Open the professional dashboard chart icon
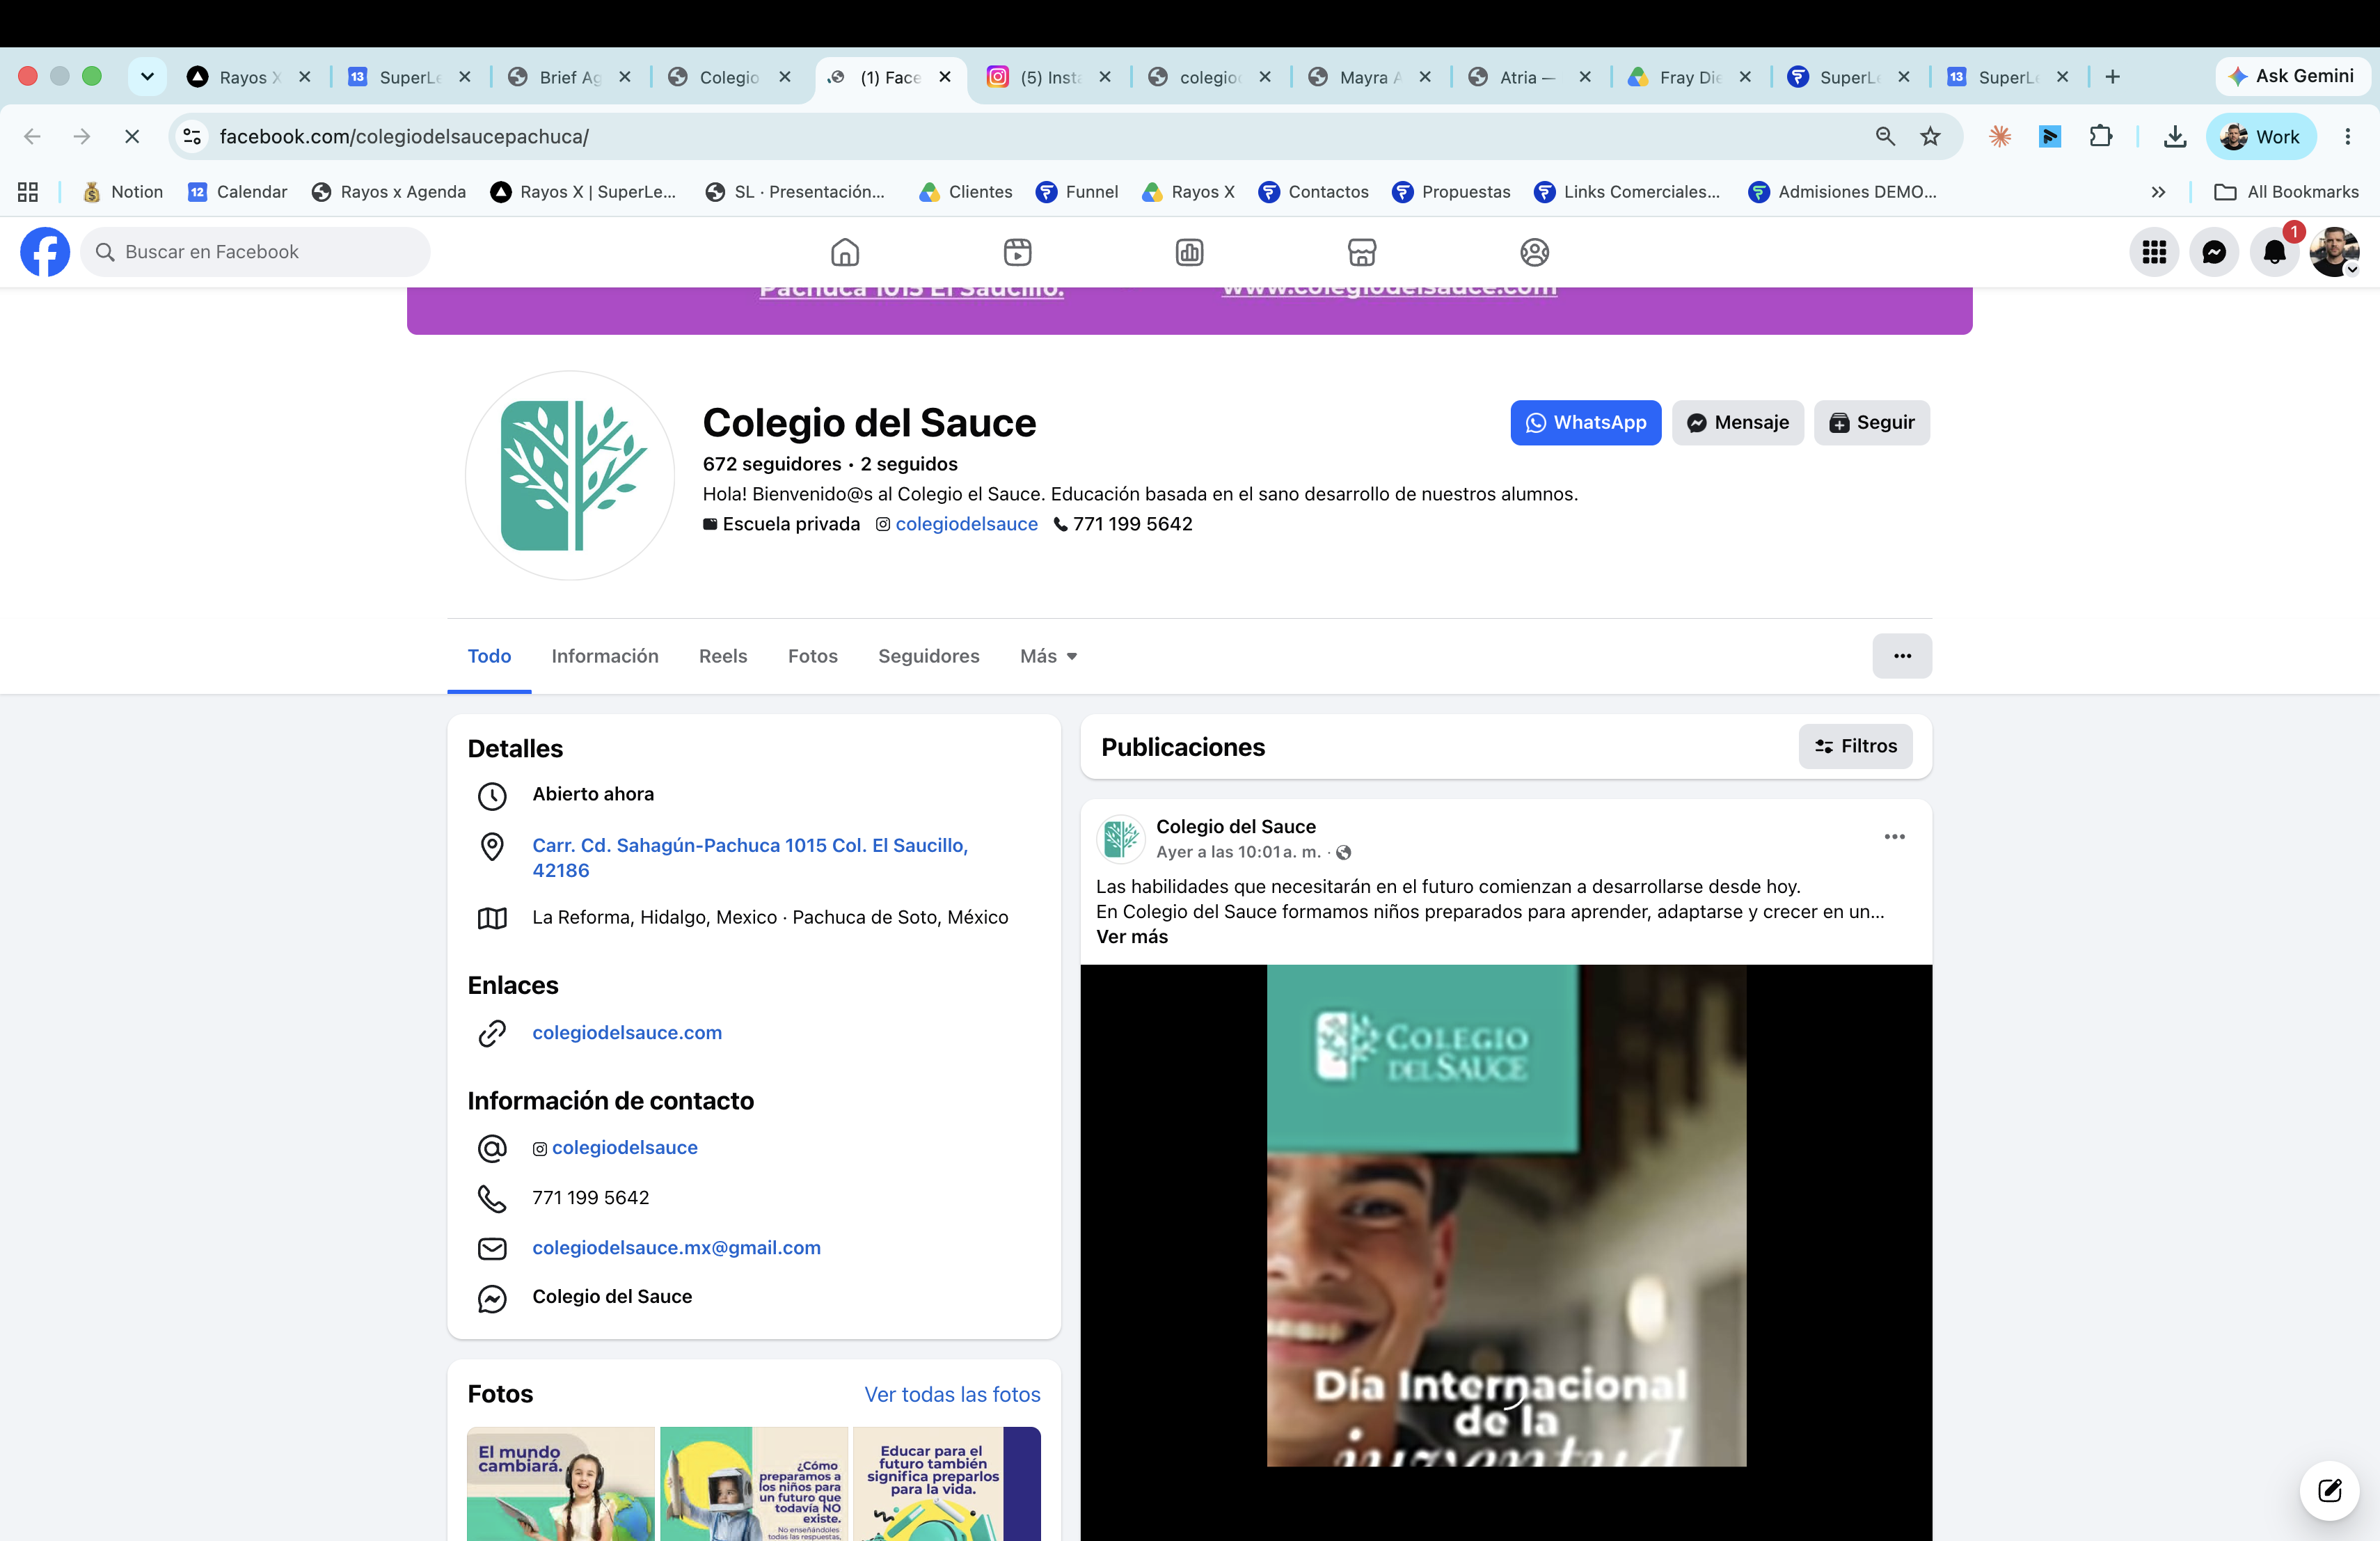 coord(1189,252)
